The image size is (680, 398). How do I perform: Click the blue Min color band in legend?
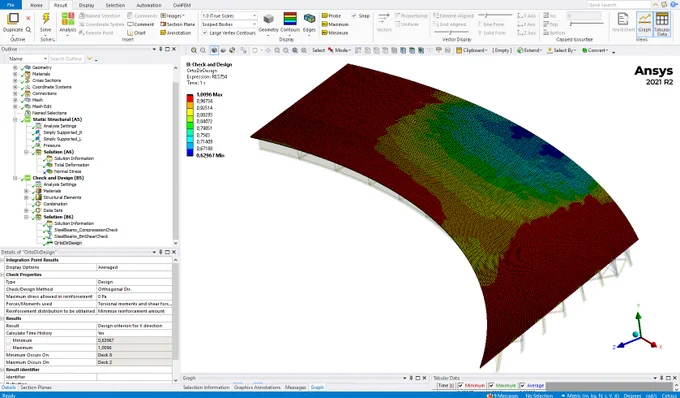190,152
